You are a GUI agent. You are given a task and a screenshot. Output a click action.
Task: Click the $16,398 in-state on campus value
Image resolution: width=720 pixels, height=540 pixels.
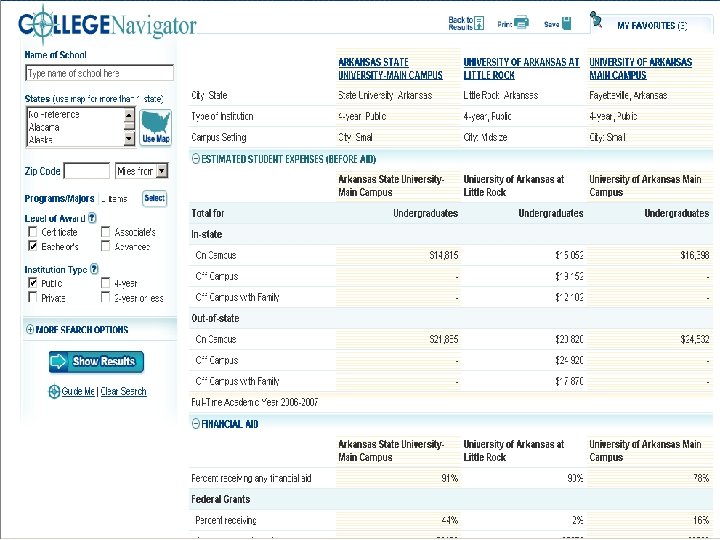[x=695, y=255]
